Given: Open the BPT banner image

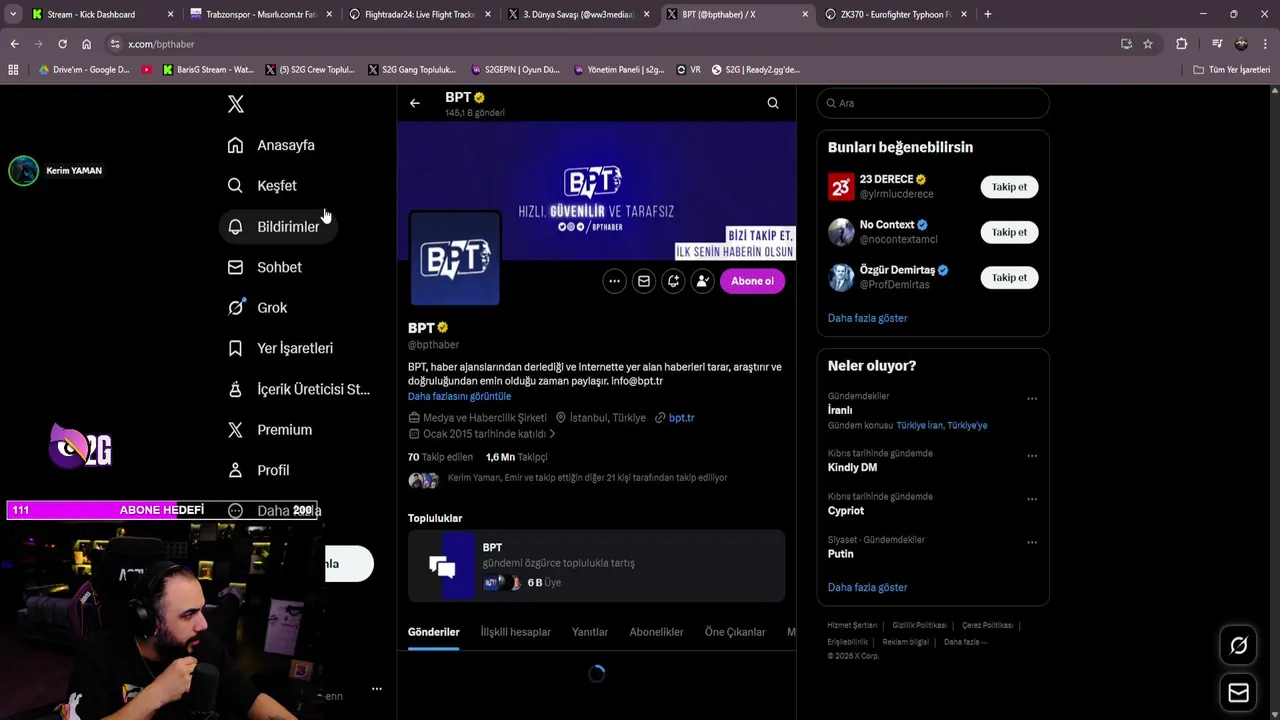Looking at the screenshot, I should 597,190.
